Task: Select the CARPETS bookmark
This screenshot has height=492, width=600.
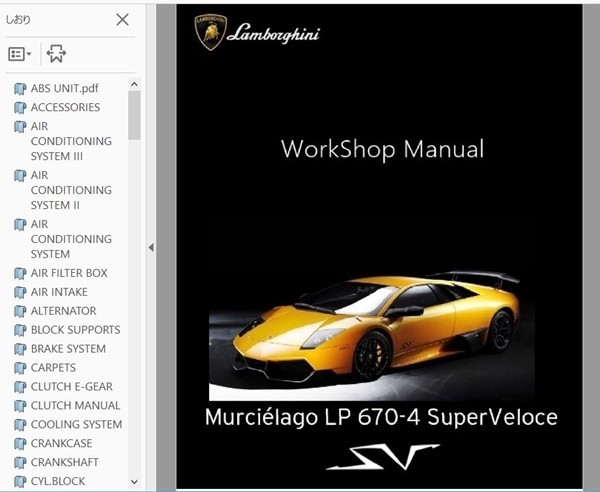Action: coord(53,367)
